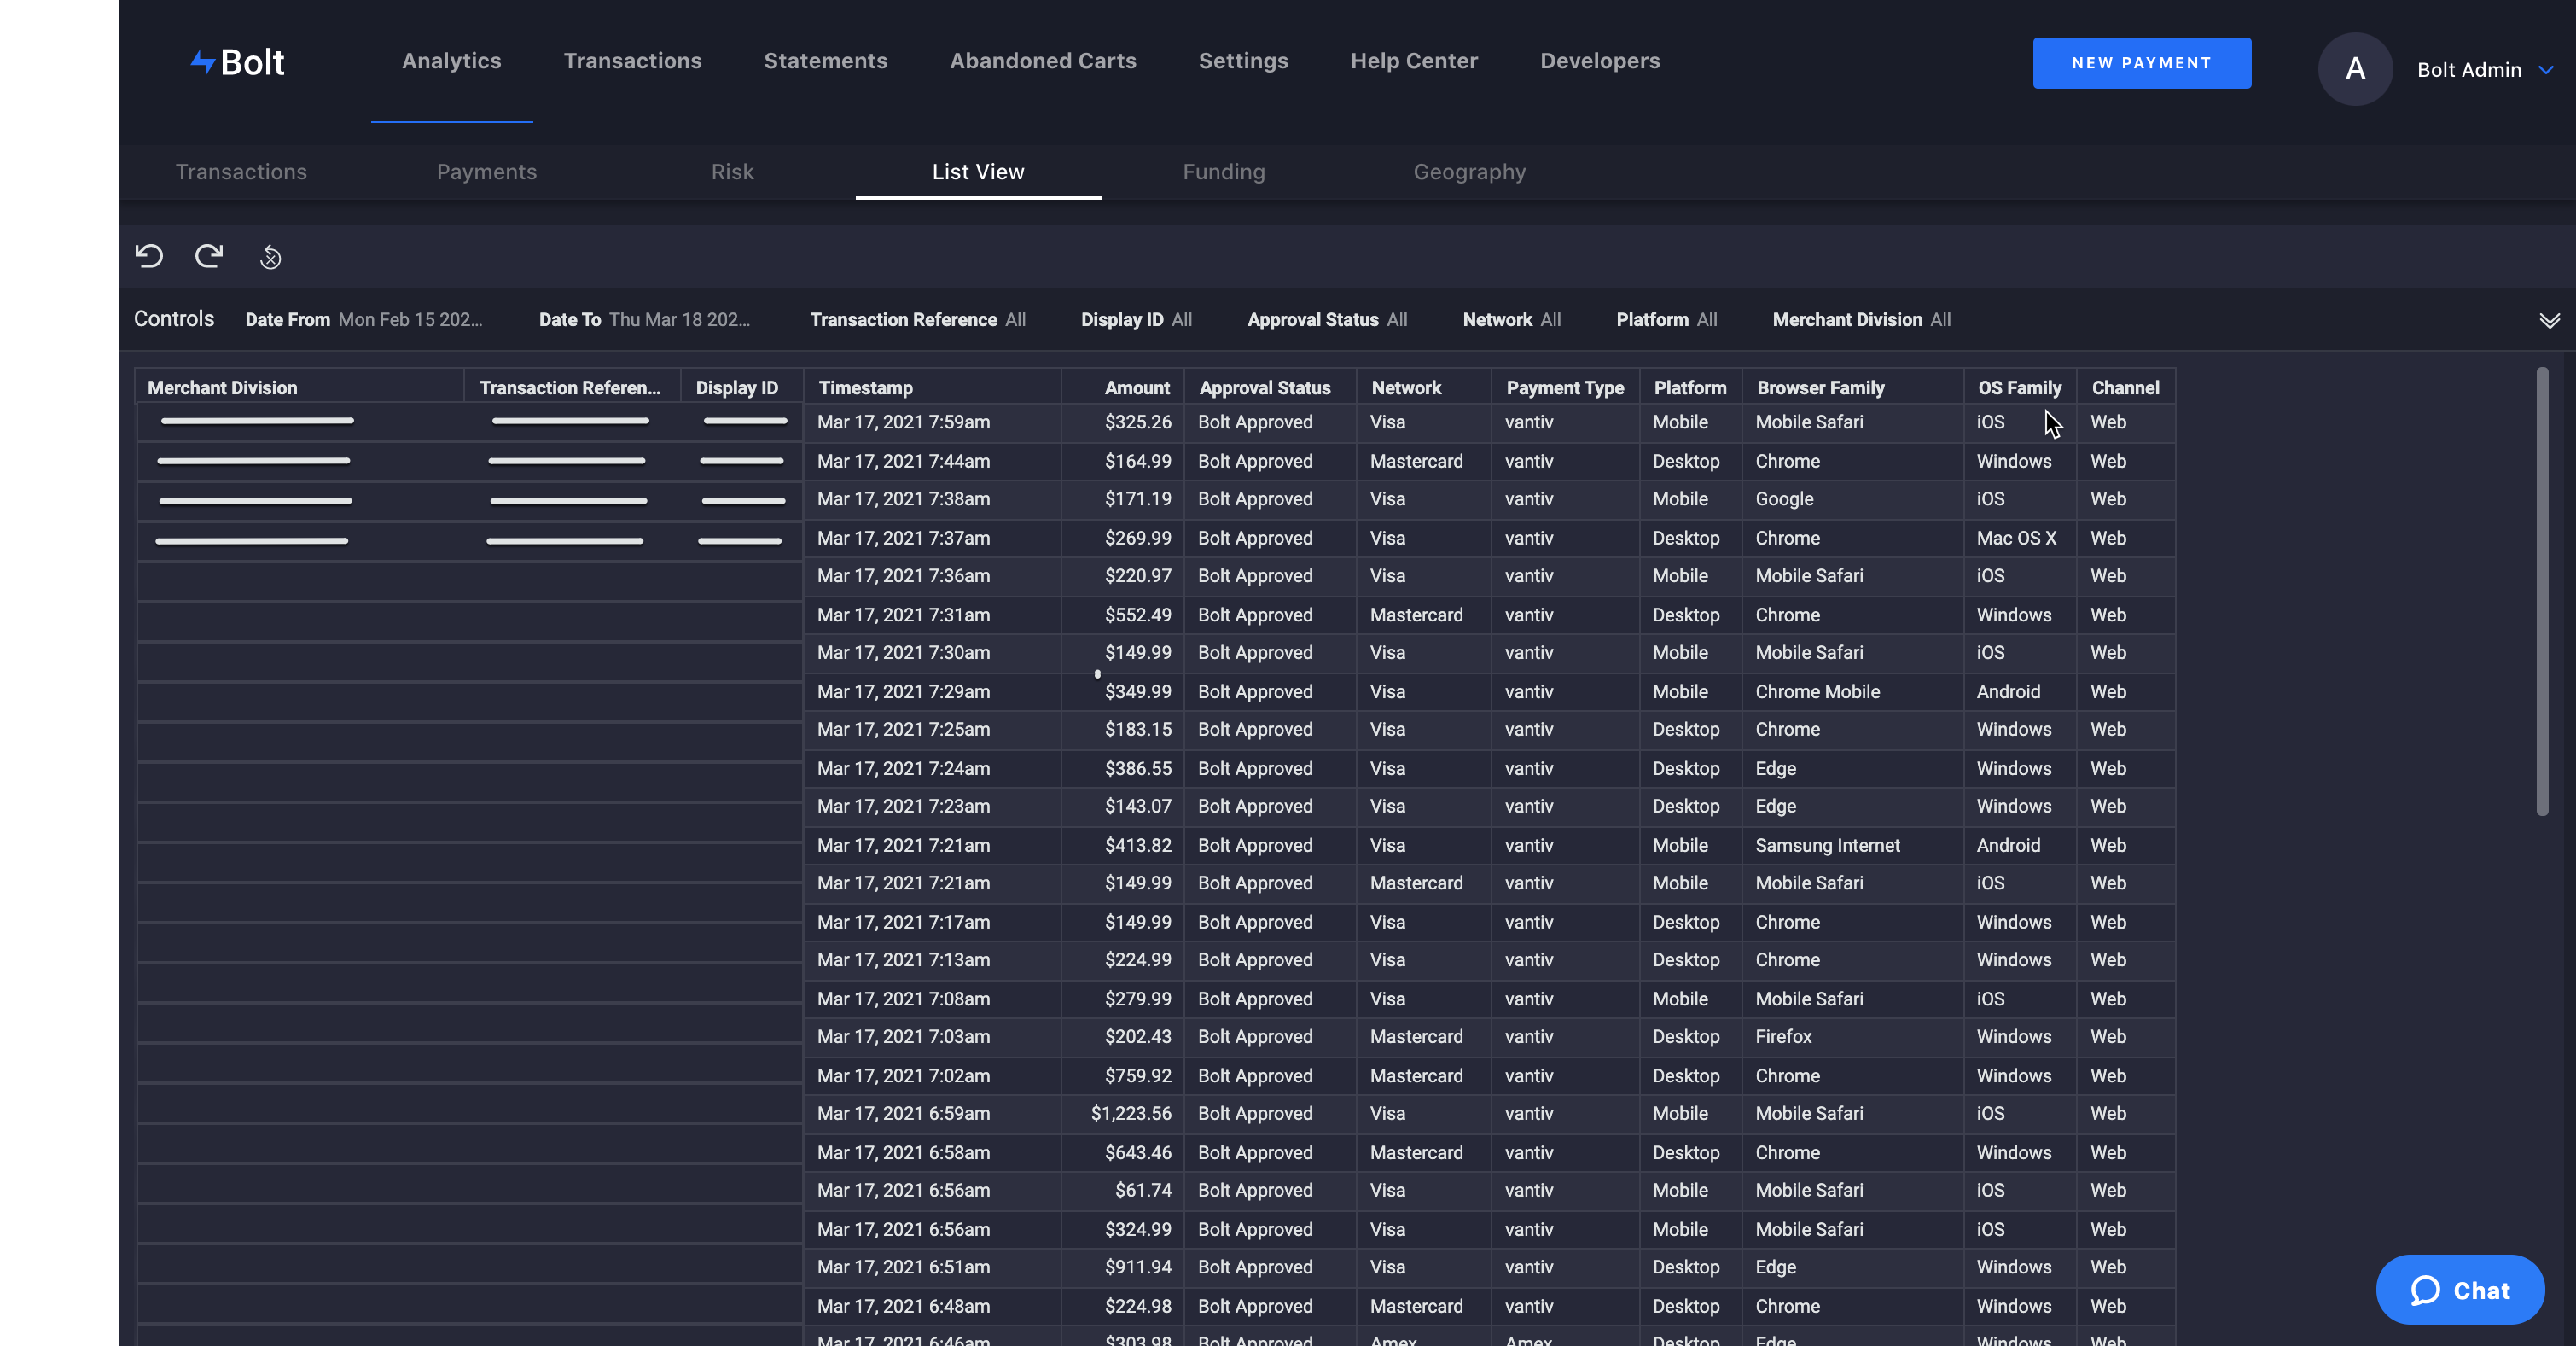Expand the Controls filter bar chevron
This screenshot has width=2576, height=1346.
coord(2549,320)
